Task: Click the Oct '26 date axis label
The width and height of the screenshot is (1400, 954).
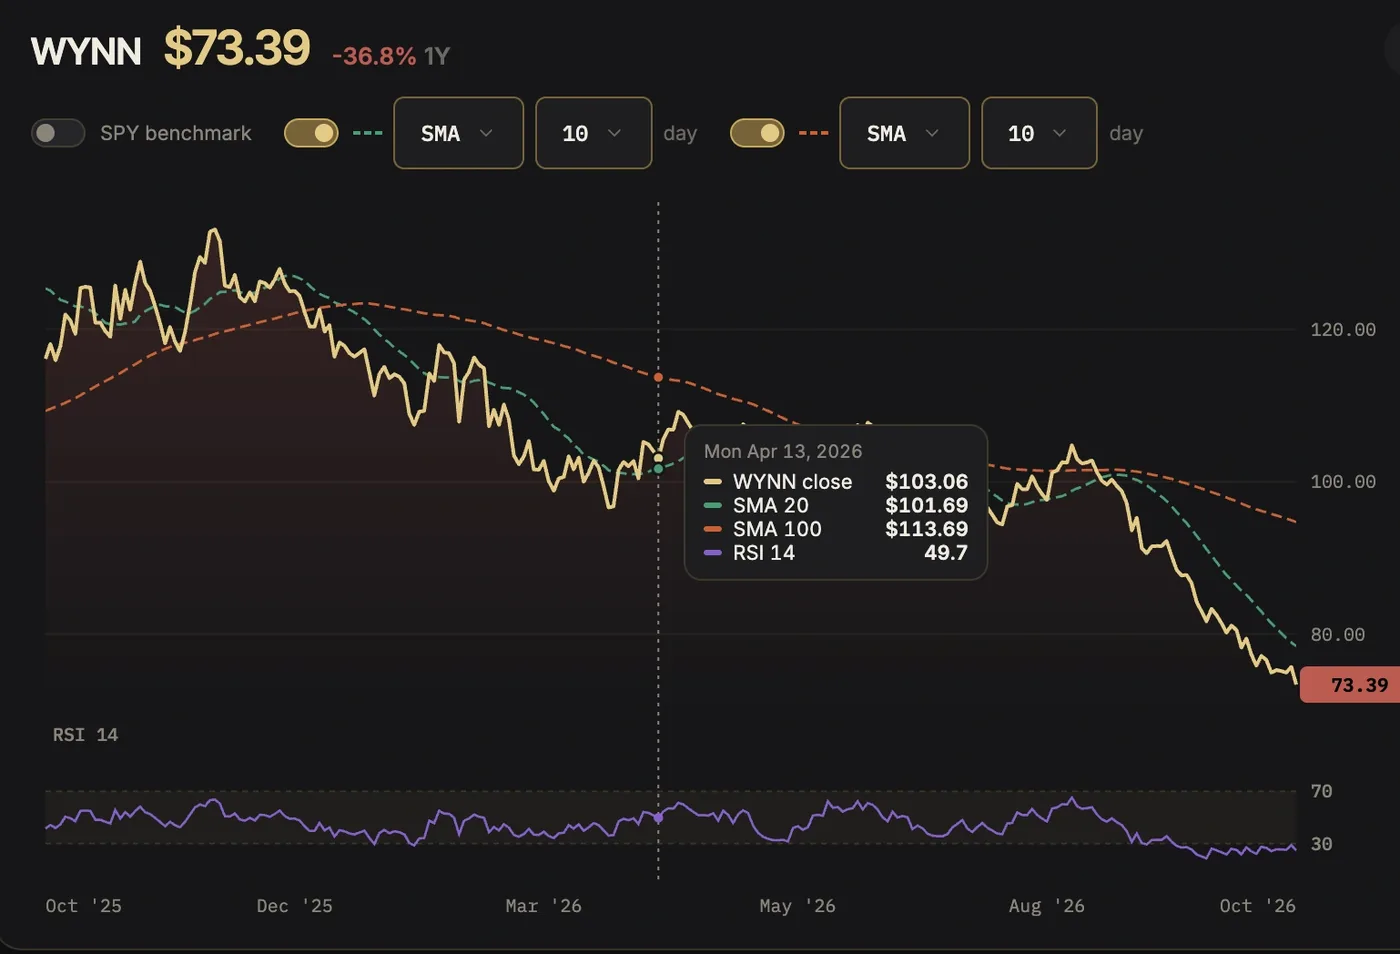Action: [x=1257, y=906]
